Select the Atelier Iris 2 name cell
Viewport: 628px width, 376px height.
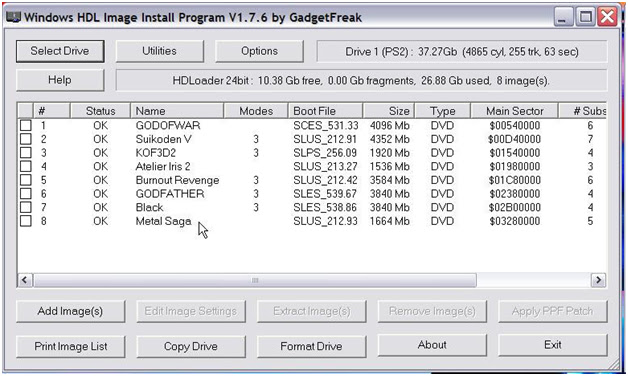coord(163,166)
